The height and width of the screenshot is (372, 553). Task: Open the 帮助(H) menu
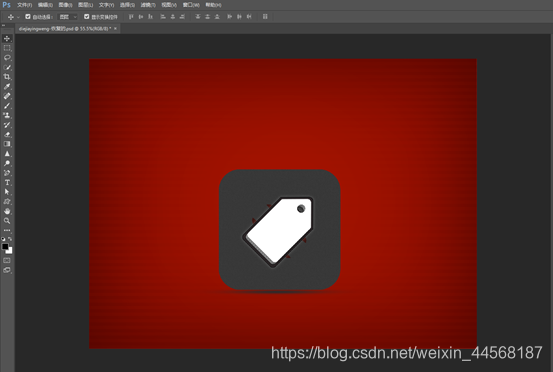[213, 5]
